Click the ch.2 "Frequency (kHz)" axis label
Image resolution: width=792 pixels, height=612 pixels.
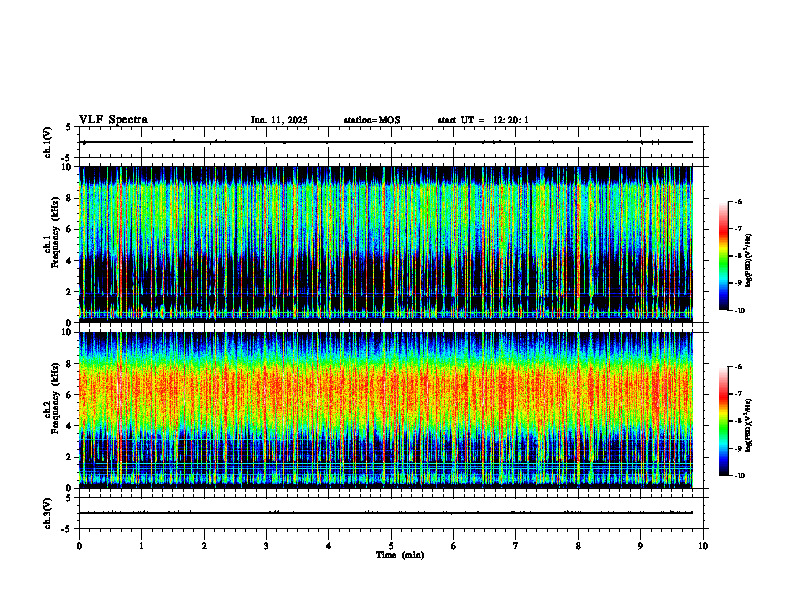point(55,398)
